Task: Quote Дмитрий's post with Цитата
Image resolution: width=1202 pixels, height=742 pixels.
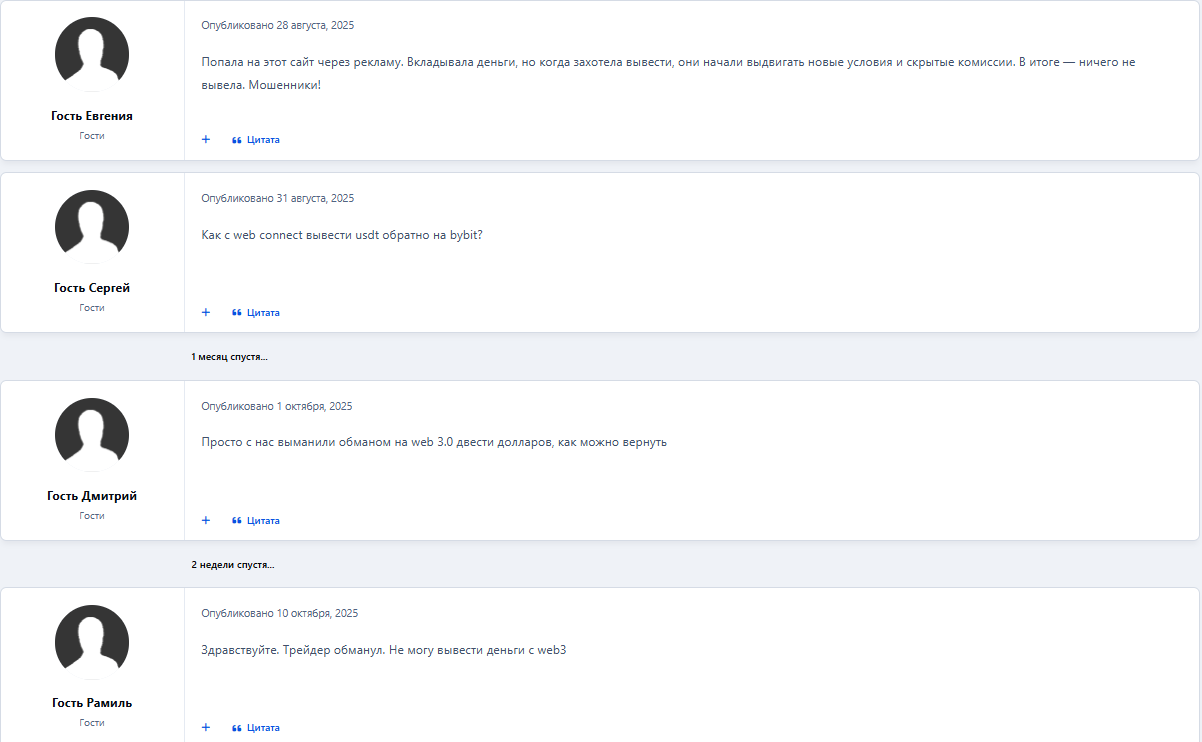Action: coord(256,521)
